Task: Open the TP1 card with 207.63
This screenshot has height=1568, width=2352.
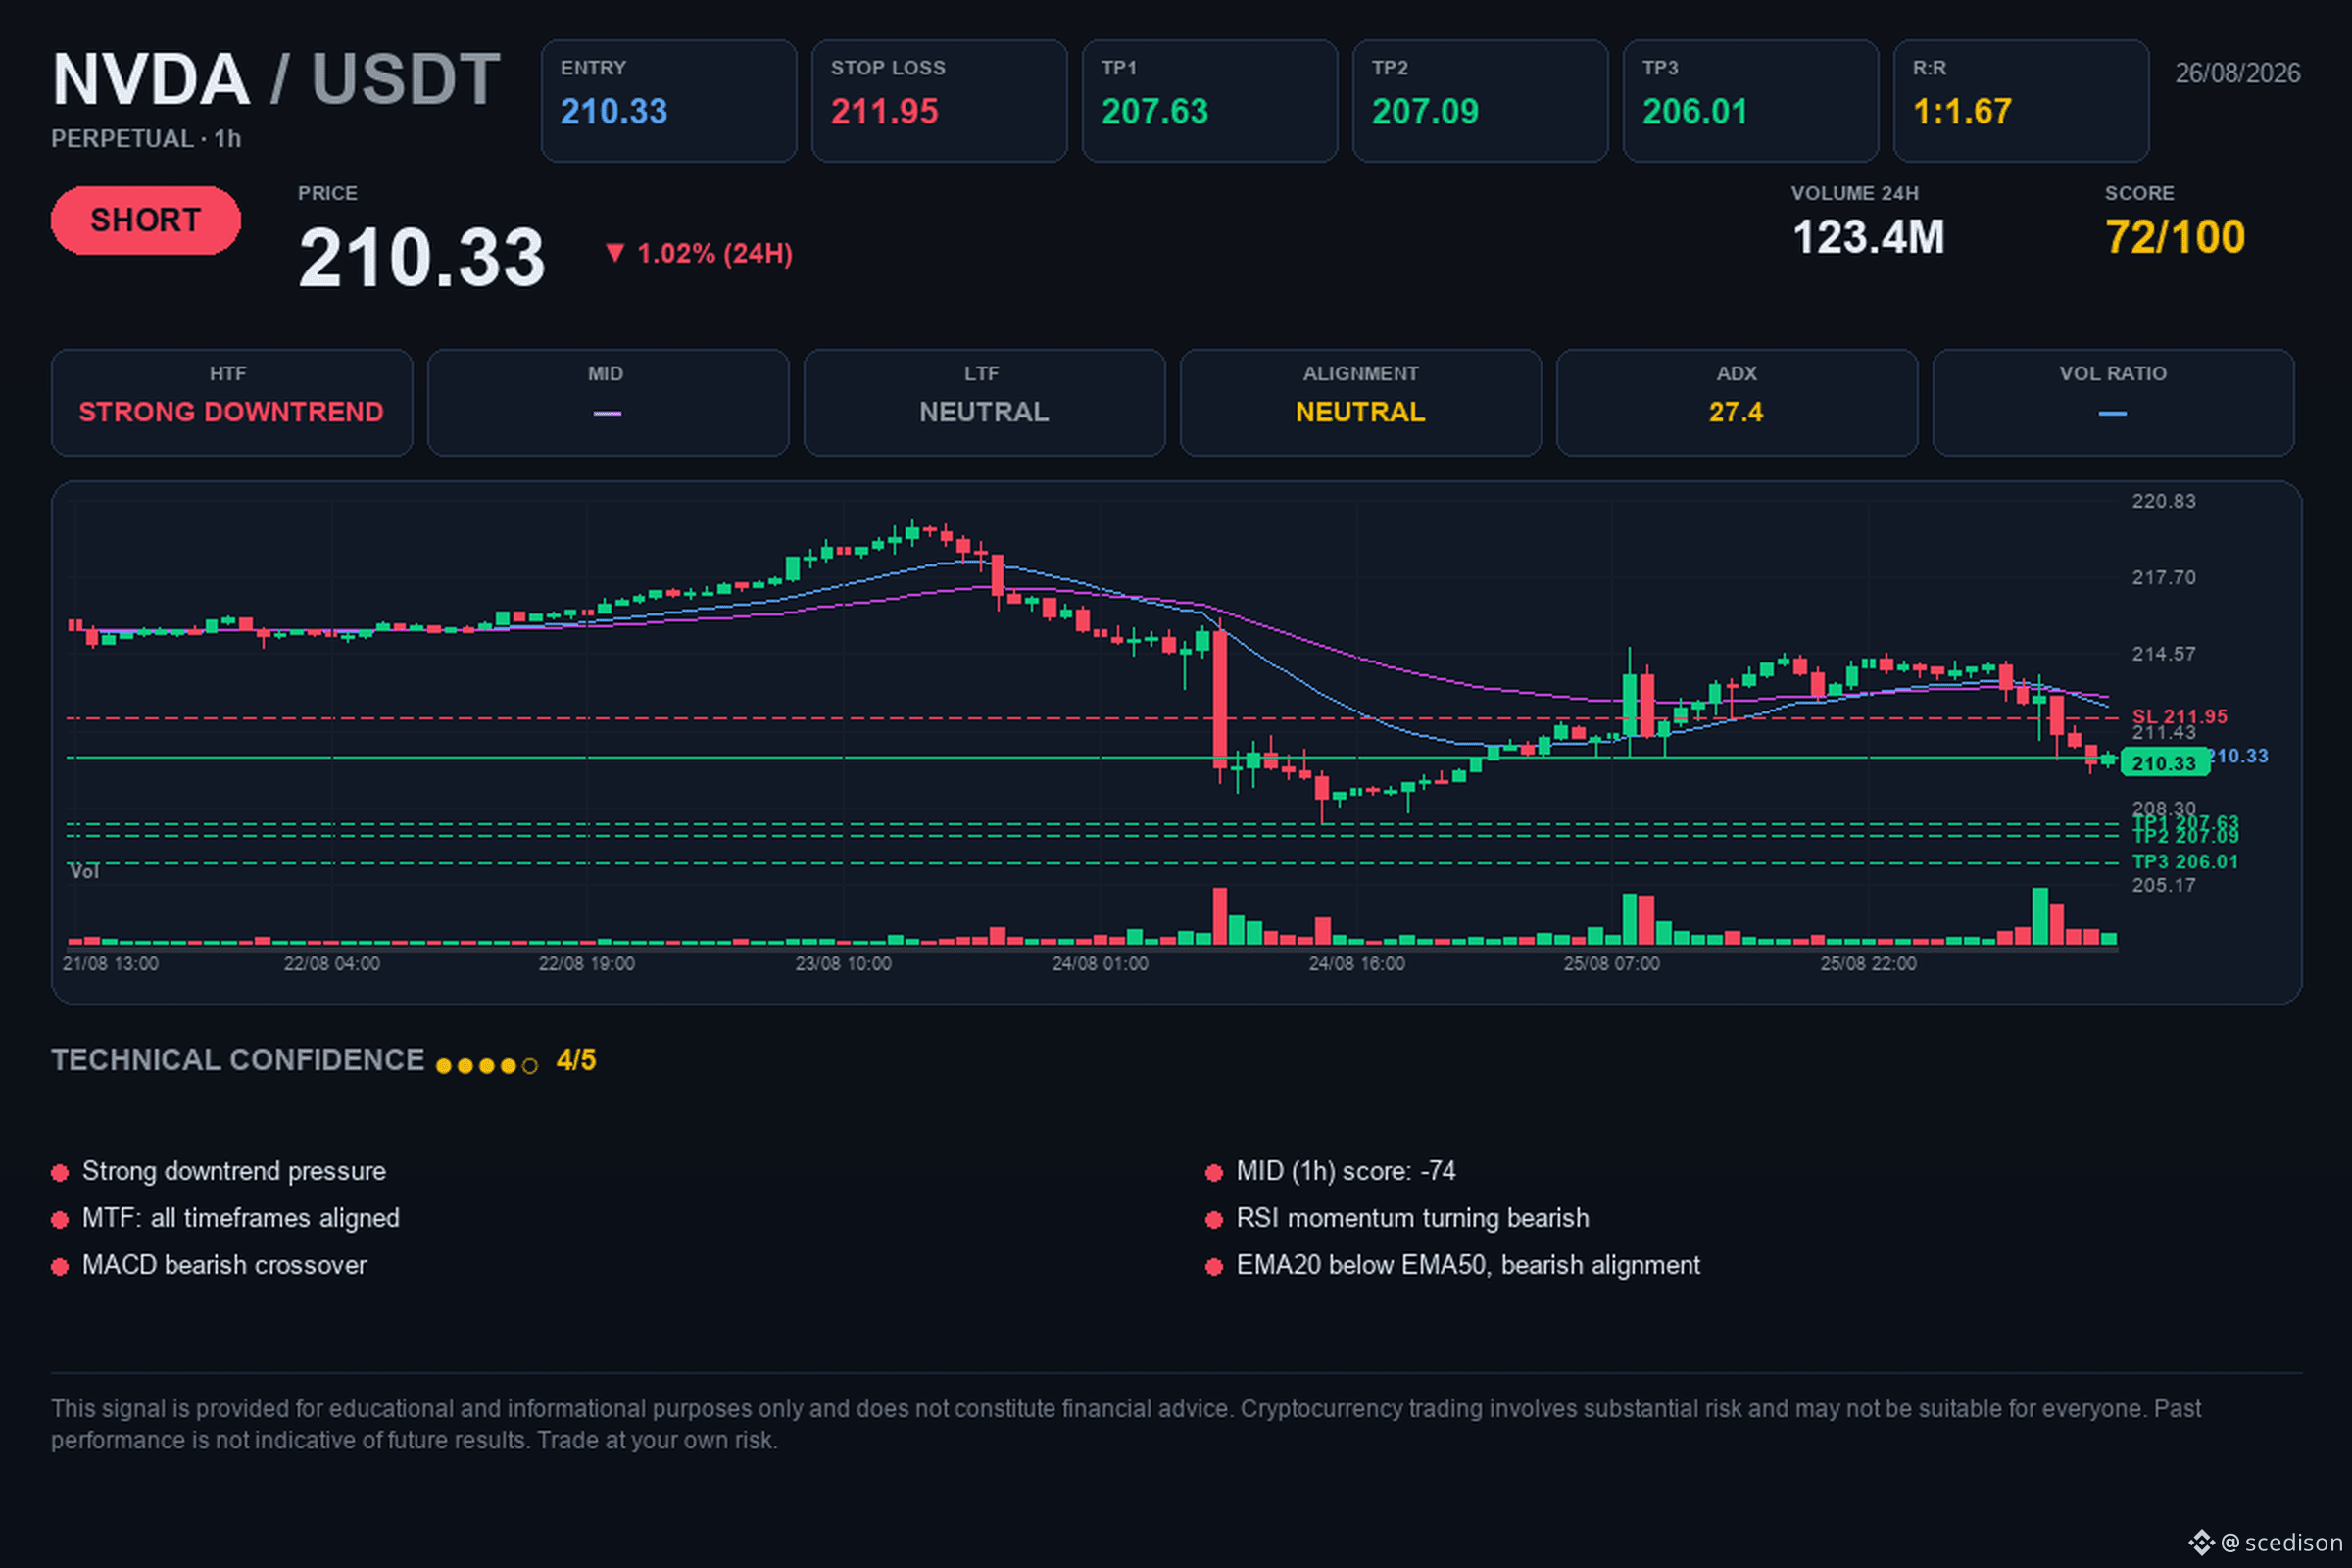Action: 1210,101
